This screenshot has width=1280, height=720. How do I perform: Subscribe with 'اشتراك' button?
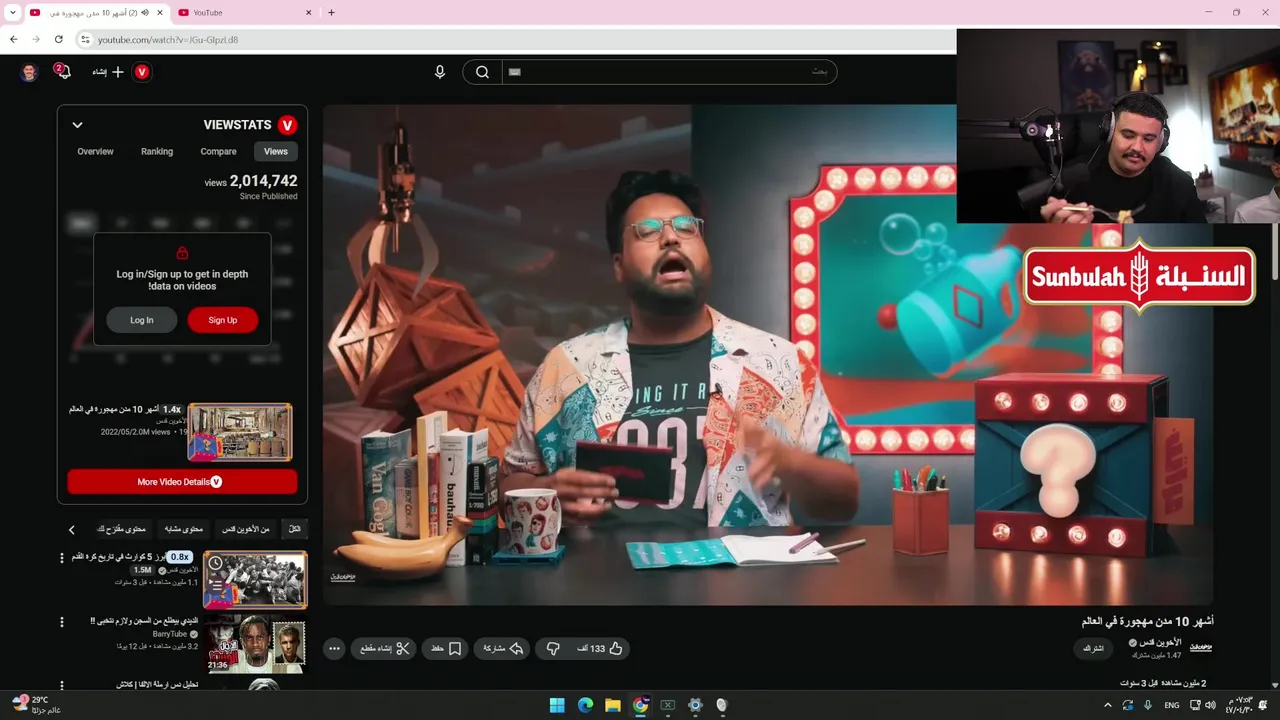[1094, 649]
